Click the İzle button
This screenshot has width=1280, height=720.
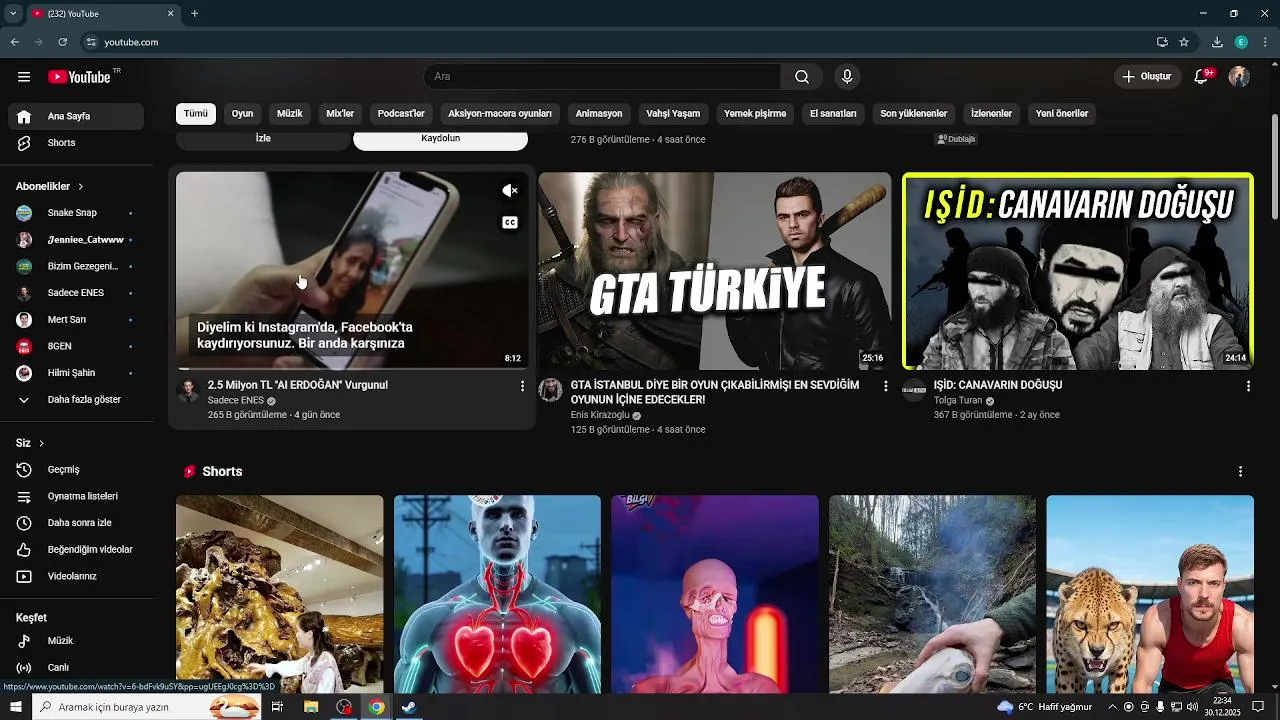[x=263, y=139]
